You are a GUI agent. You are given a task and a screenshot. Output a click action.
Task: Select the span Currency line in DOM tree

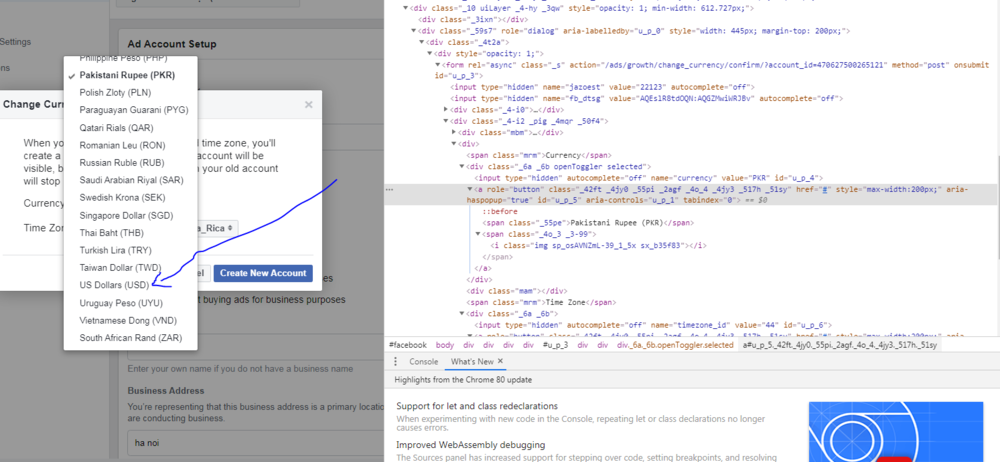(x=540, y=155)
